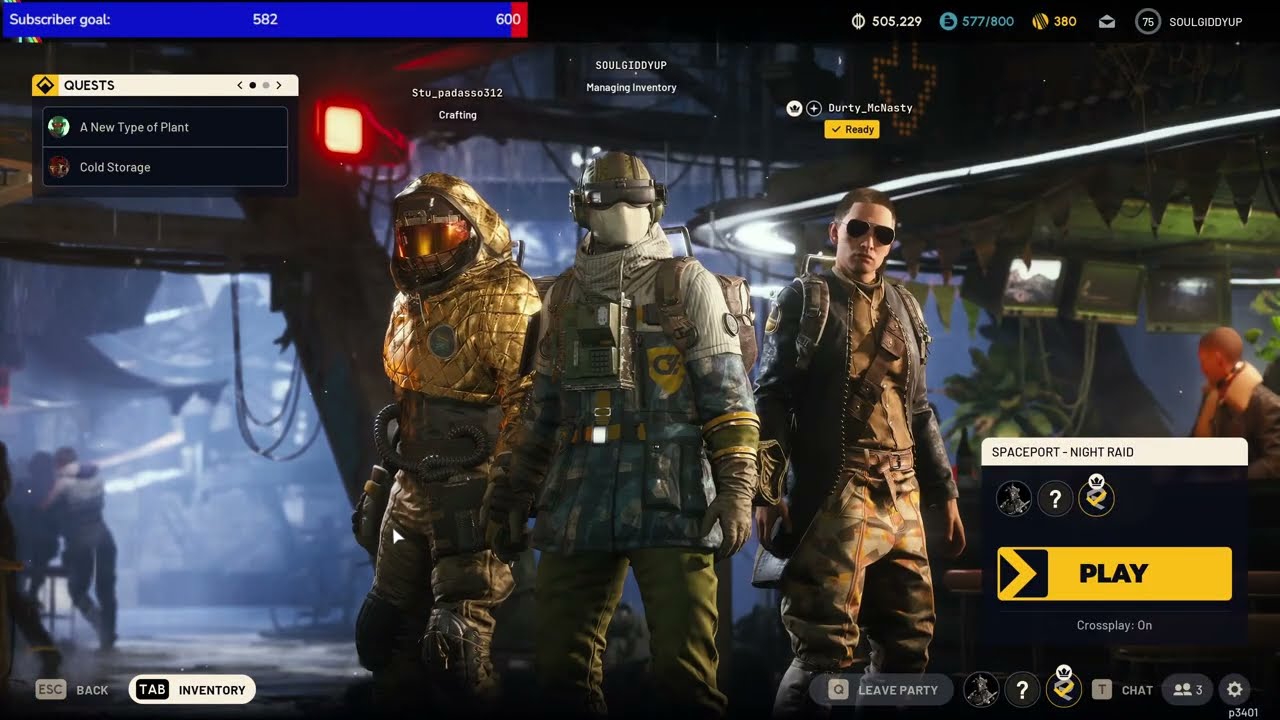Toggle the Crossplay: On setting

point(1114,625)
